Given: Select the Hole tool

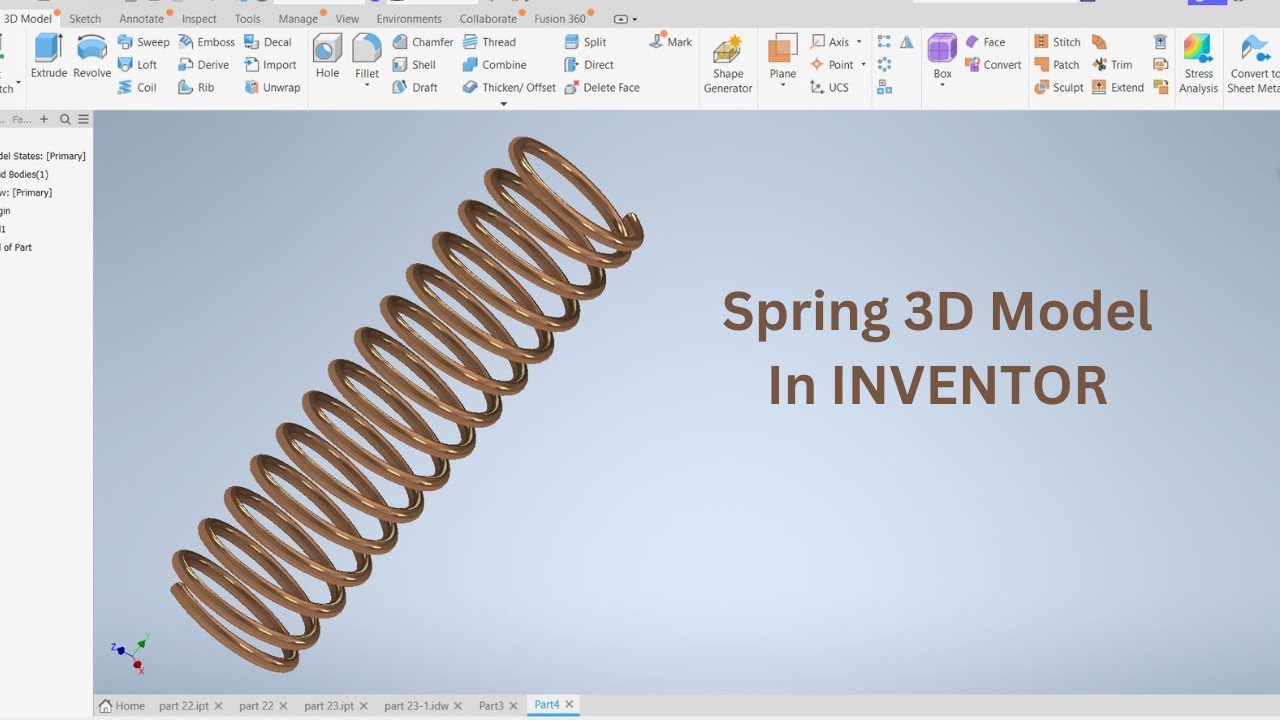Looking at the screenshot, I should coord(327,56).
